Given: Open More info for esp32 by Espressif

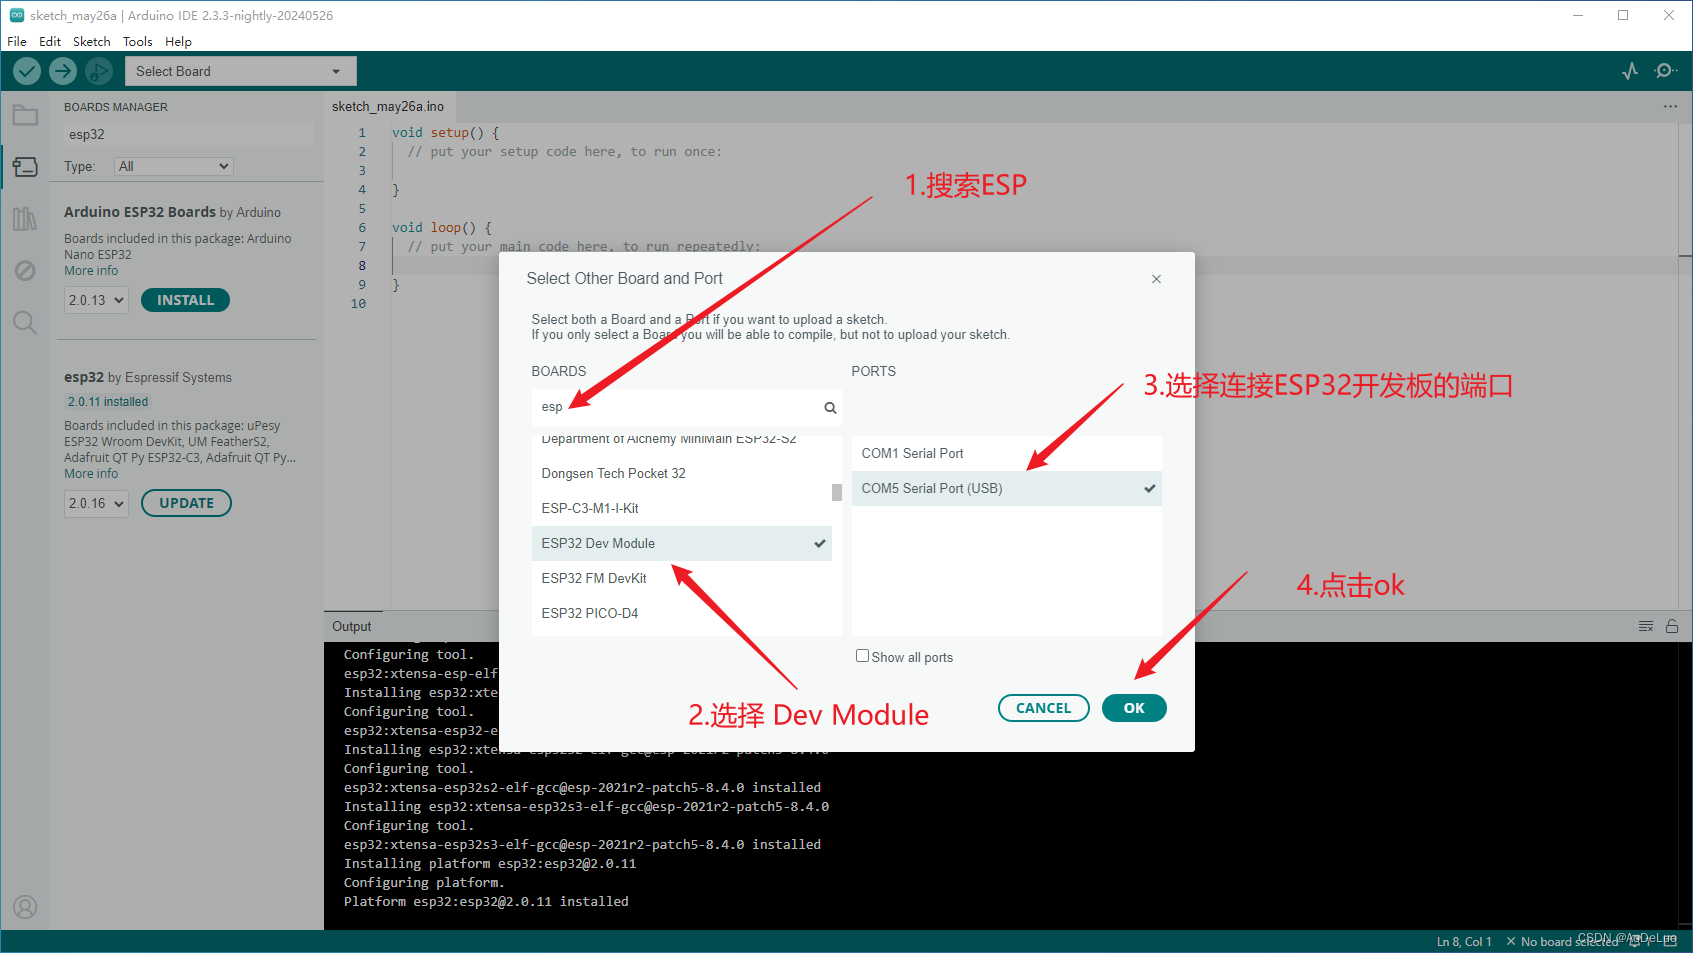Looking at the screenshot, I should coord(91,474).
